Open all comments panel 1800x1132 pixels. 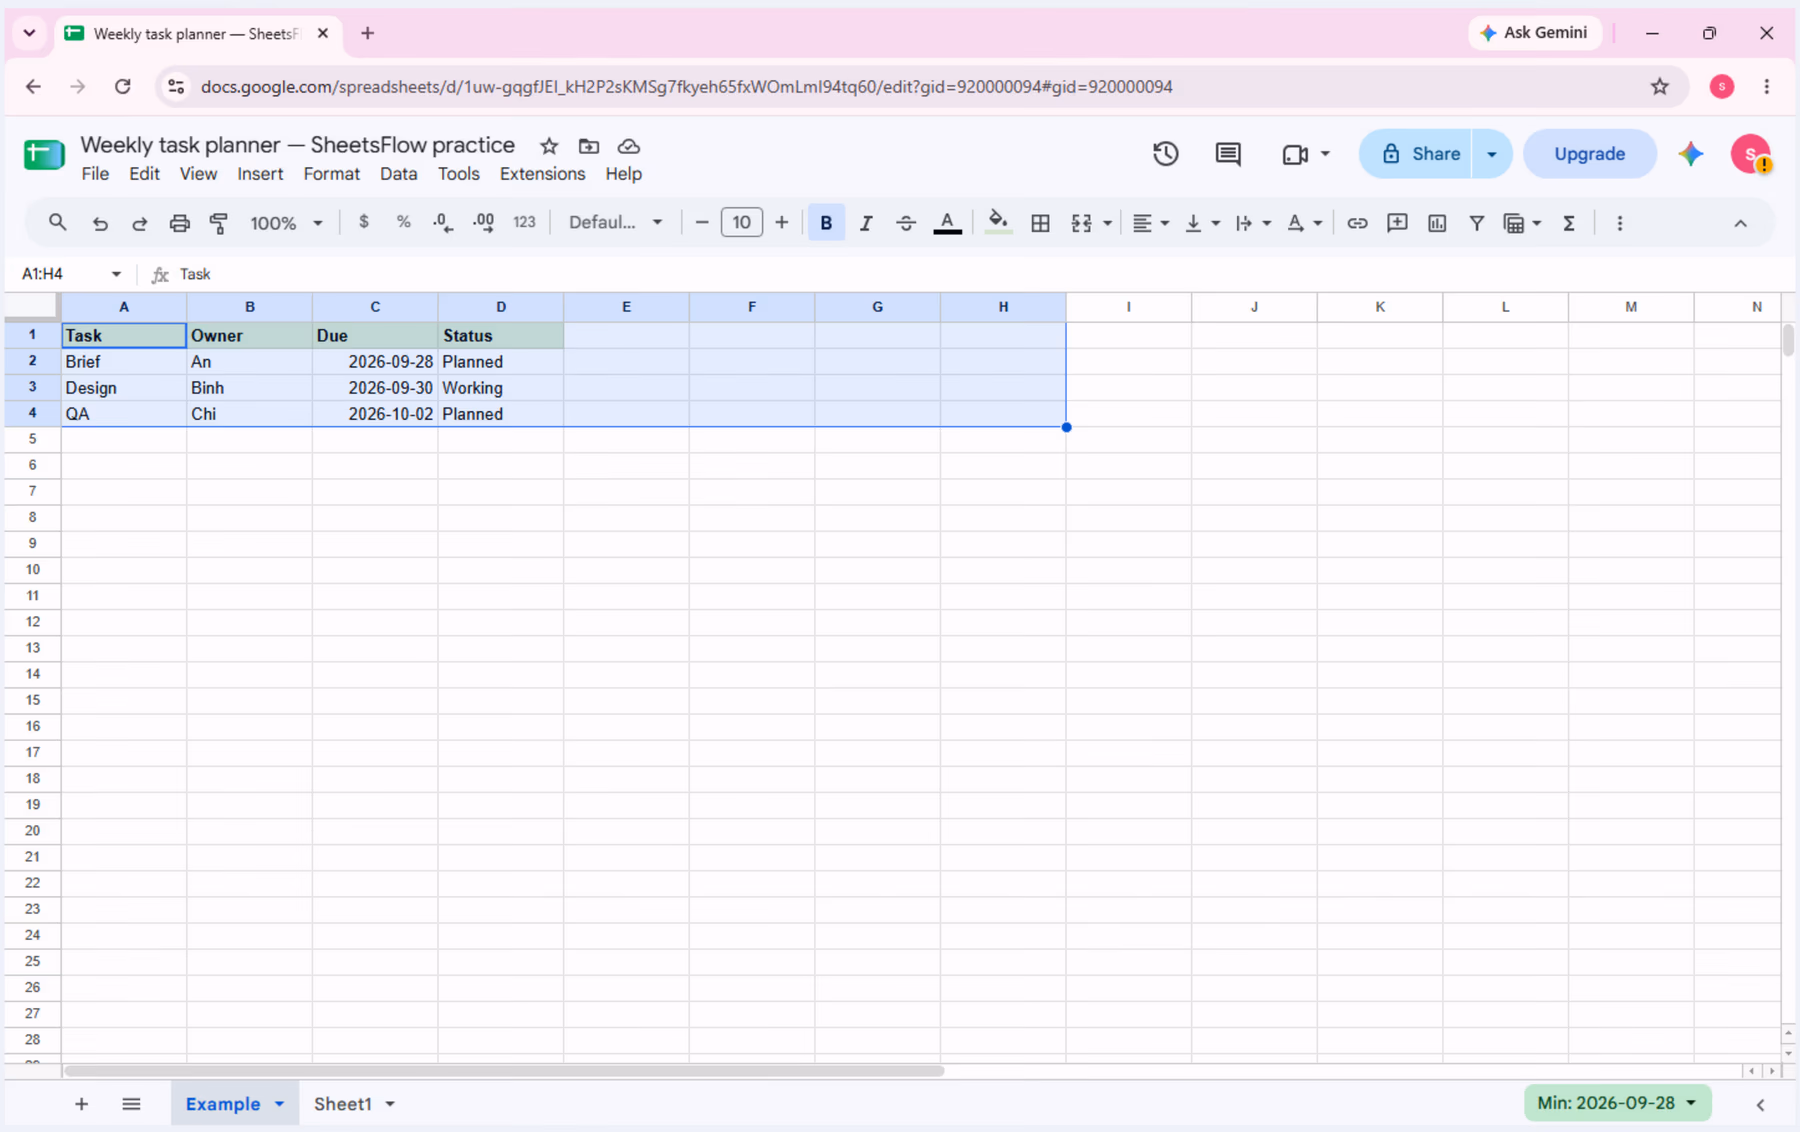1228,154
